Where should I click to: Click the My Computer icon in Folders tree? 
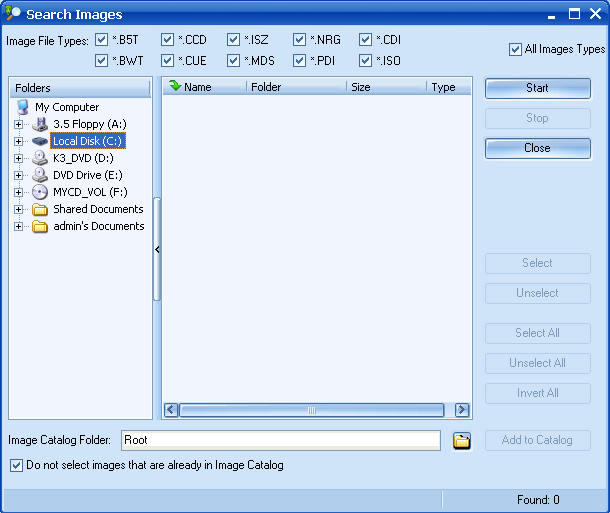click(x=23, y=107)
